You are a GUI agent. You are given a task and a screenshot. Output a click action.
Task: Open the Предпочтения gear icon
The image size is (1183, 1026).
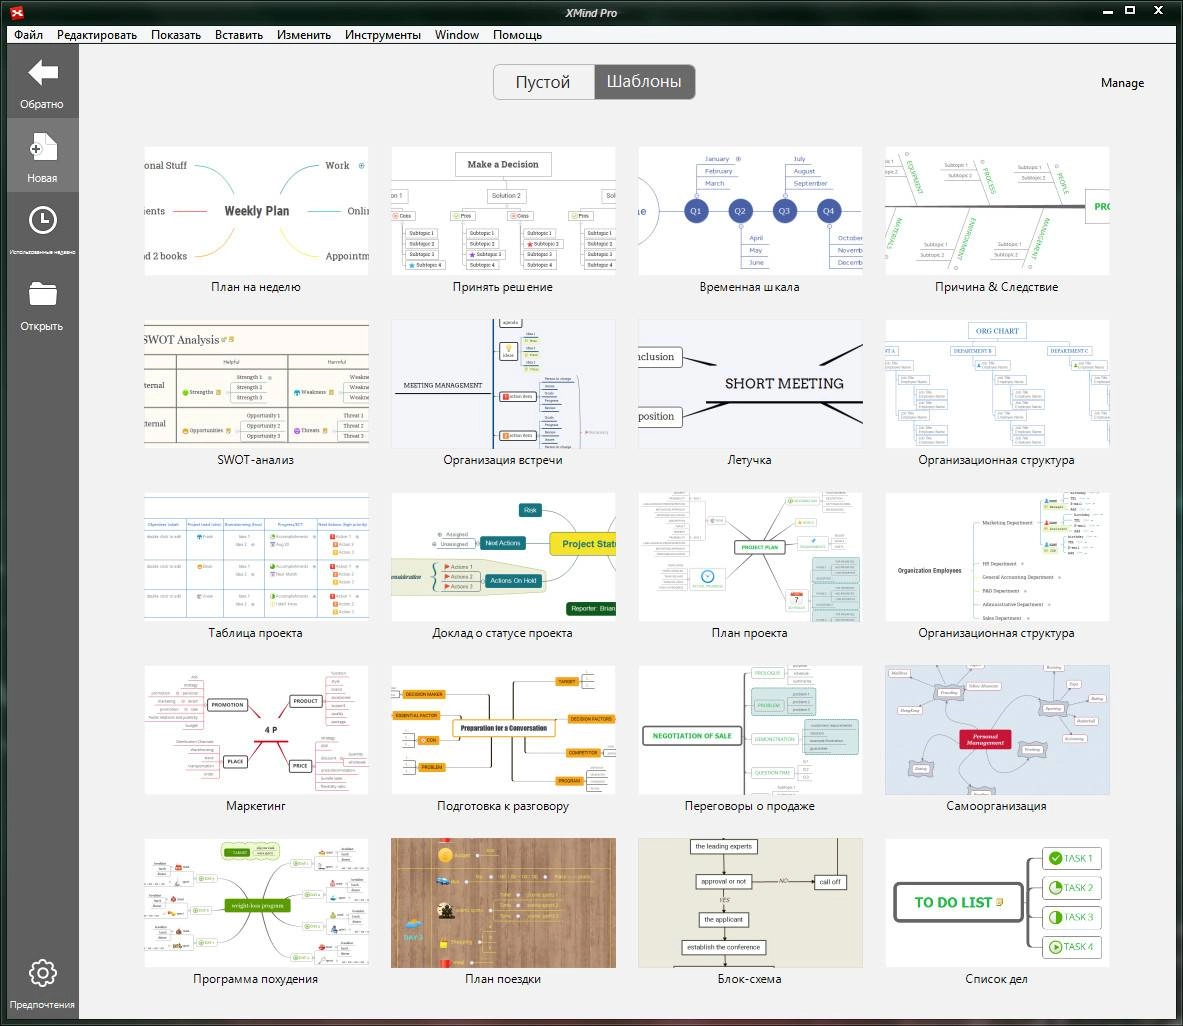(42, 973)
